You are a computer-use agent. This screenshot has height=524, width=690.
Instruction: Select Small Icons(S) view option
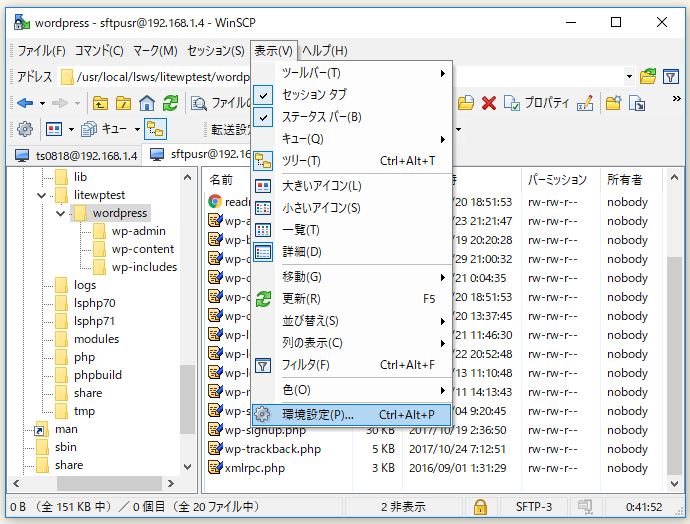coord(352,208)
